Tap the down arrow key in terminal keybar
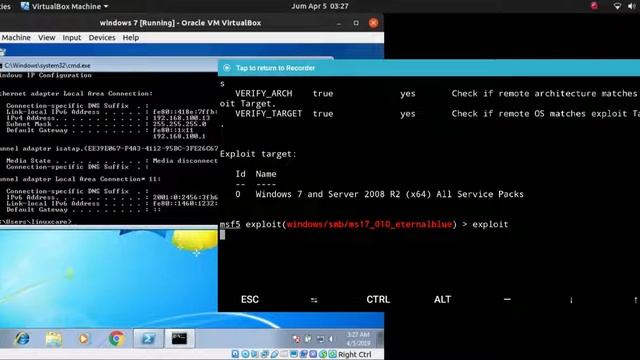 coord(571,300)
